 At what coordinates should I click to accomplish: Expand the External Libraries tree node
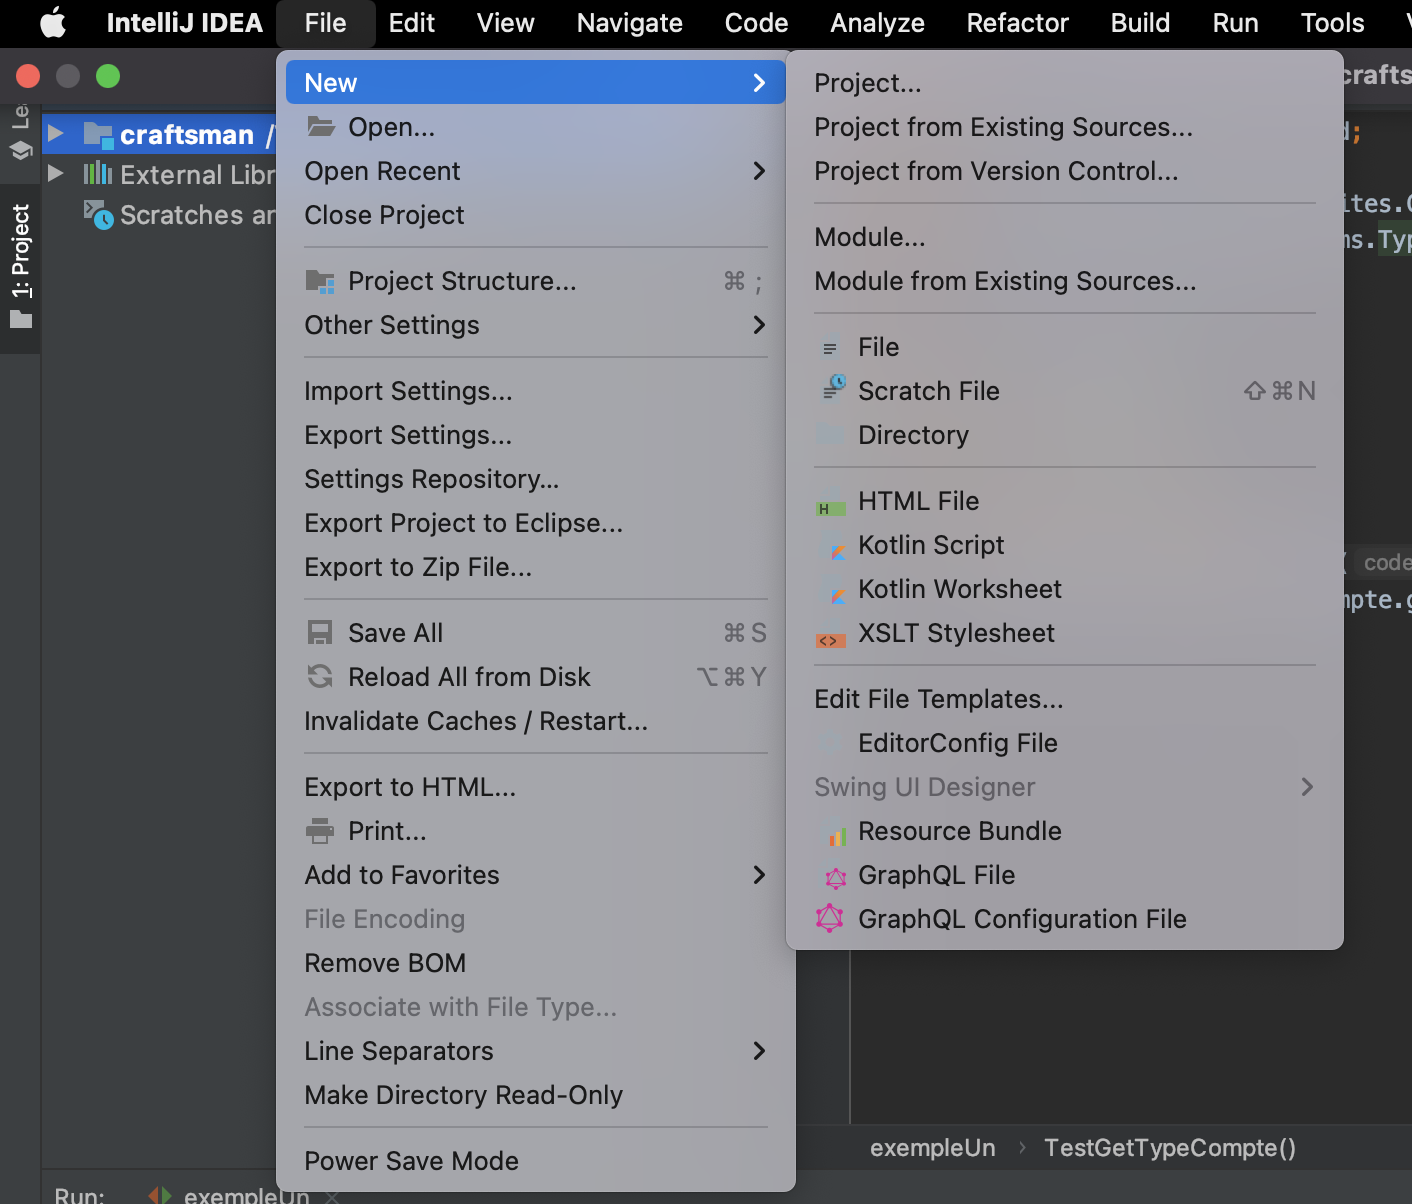pyautogui.click(x=56, y=173)
